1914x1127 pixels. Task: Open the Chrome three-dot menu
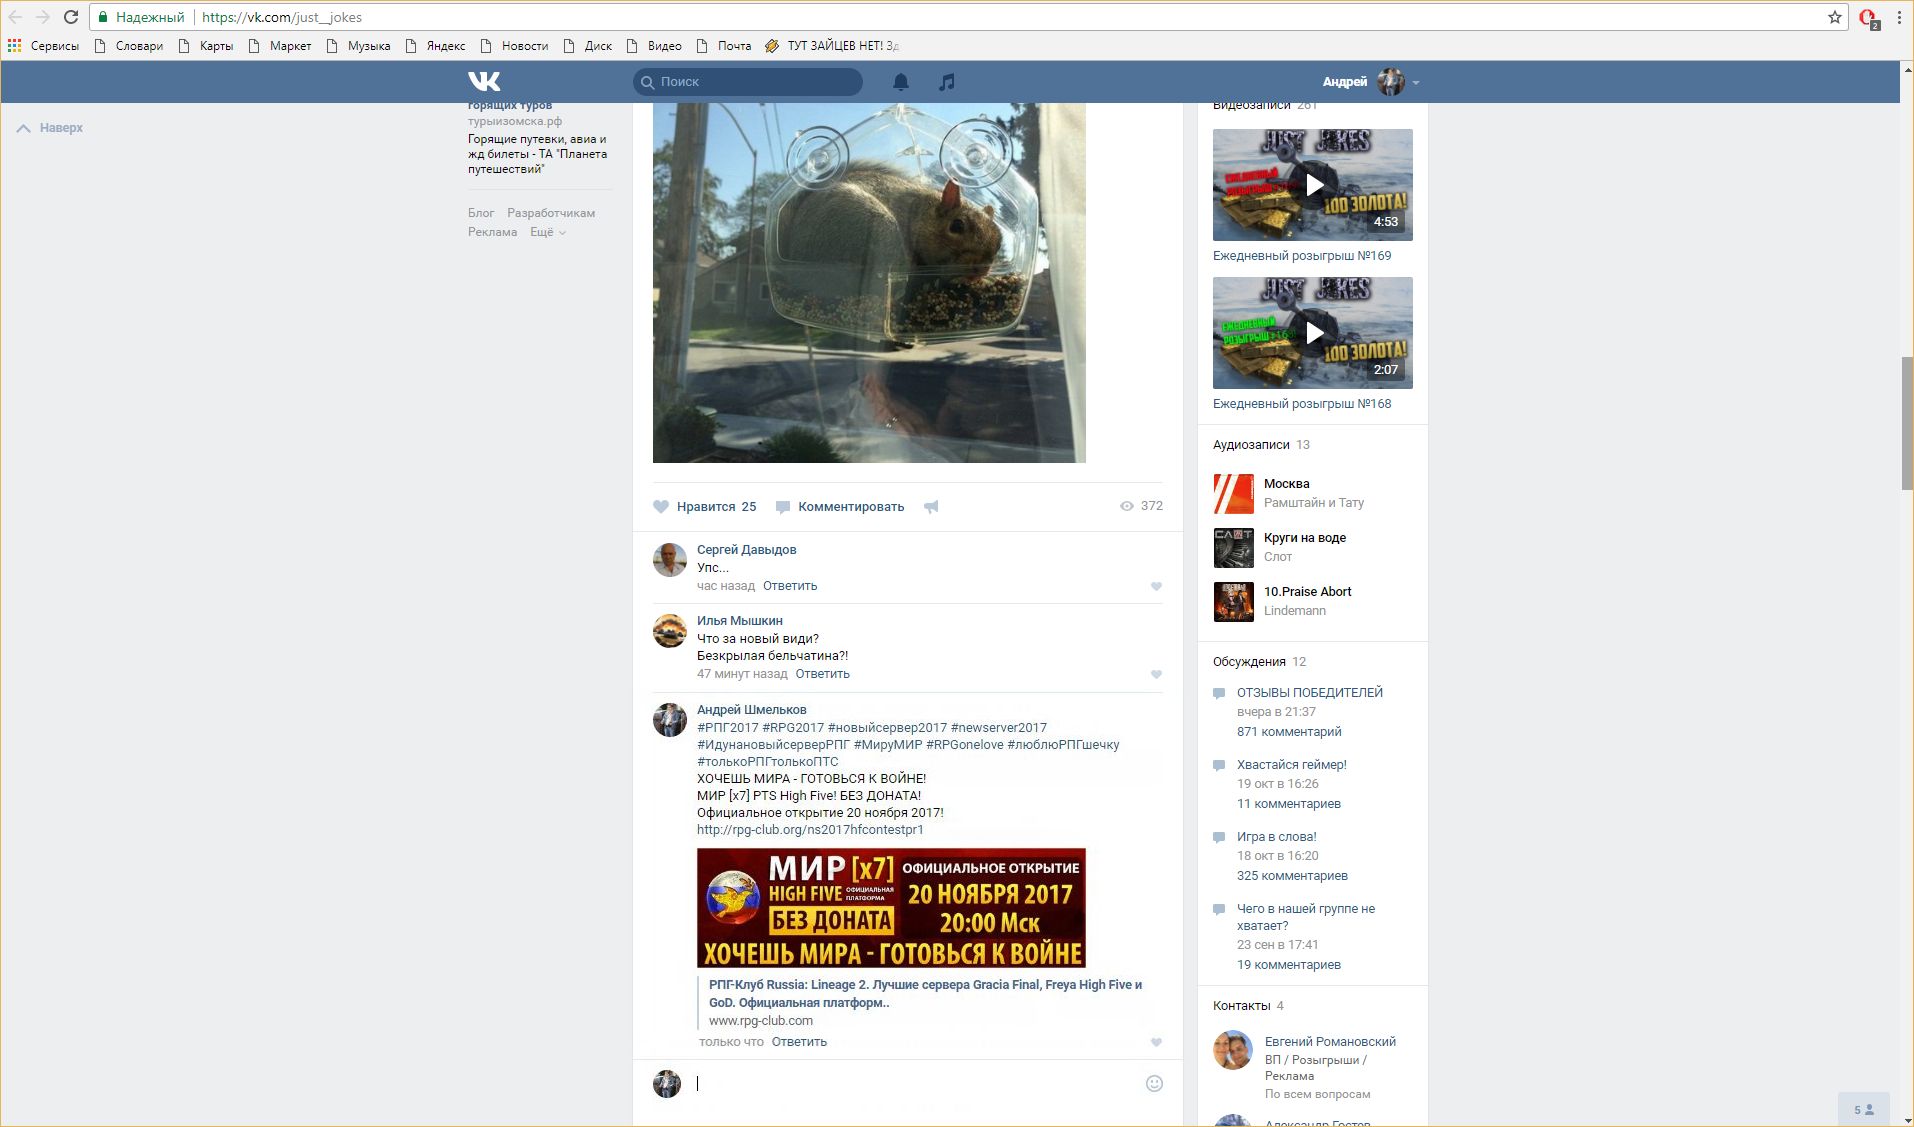tap(1899, 17)
